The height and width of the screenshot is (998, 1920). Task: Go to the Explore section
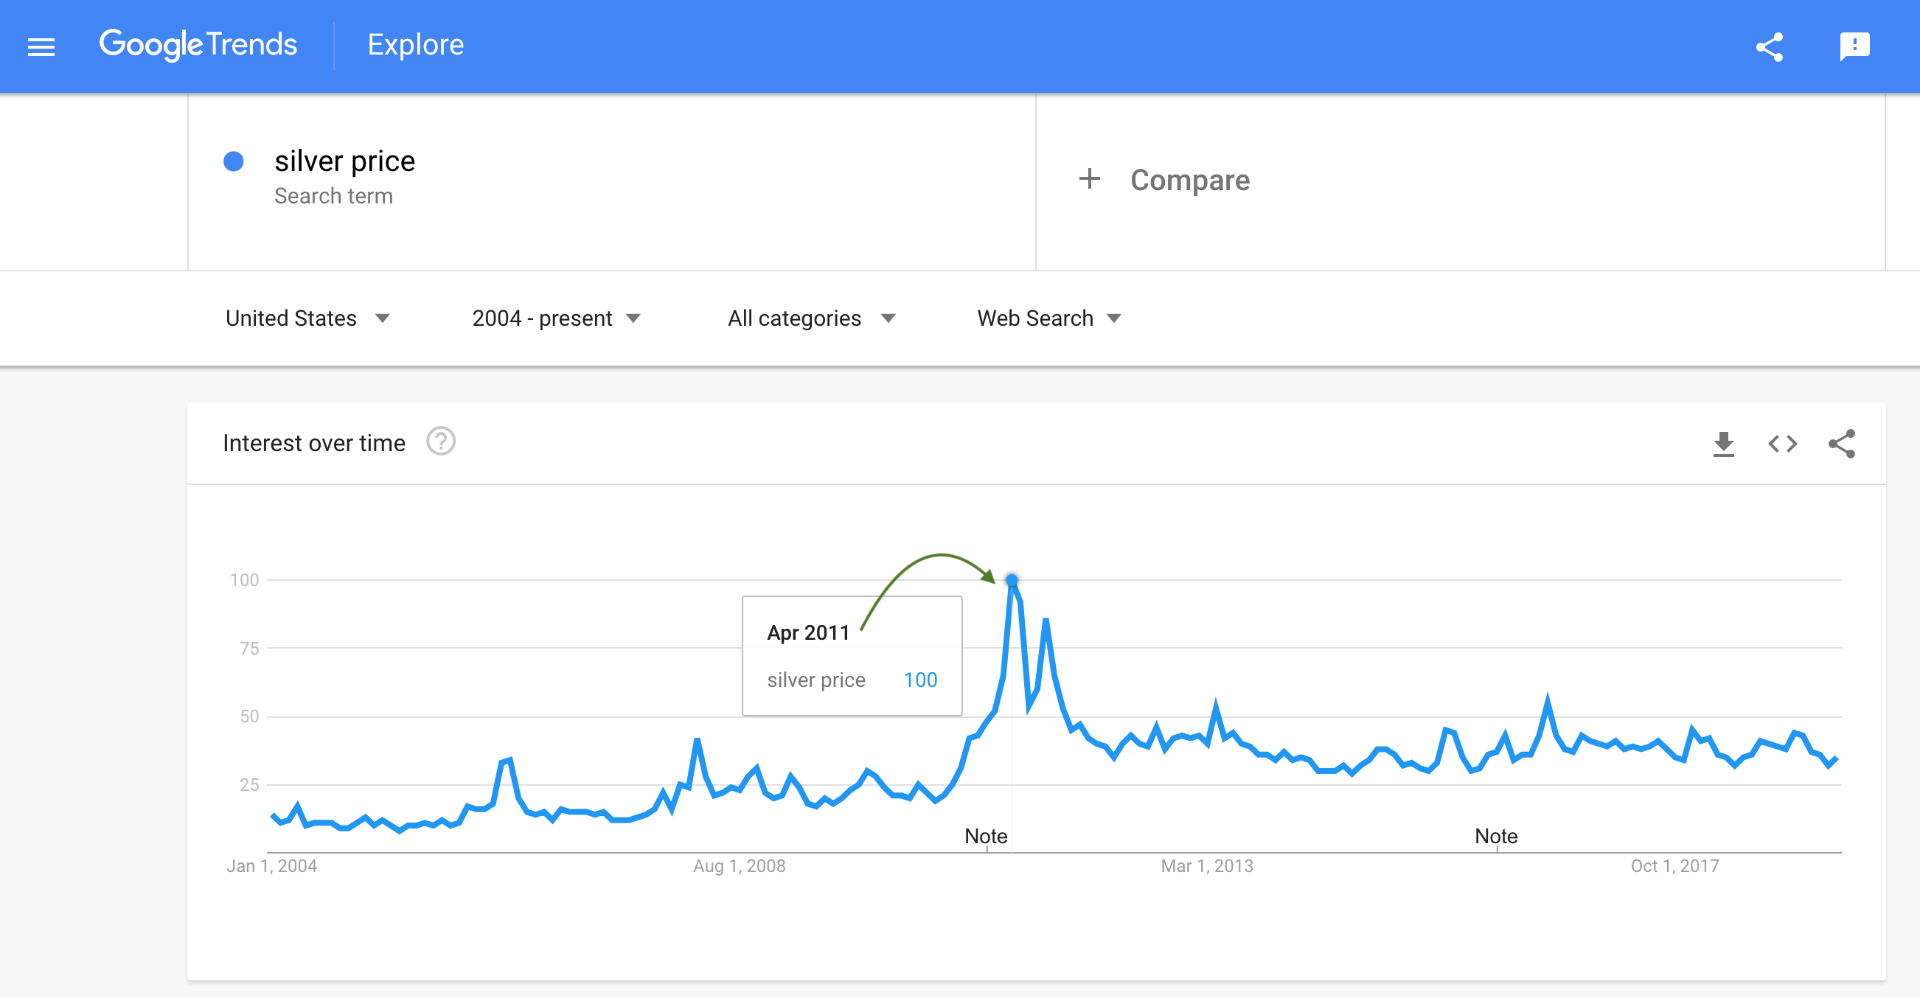click(x=415, y=45)
